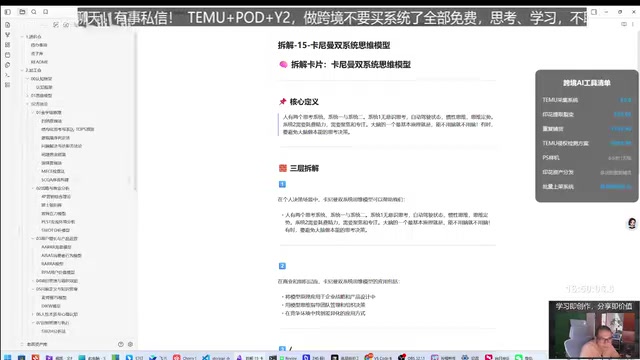640x360 pixels.
Task: Click the blue numbered '1' heading marker
Action: click(x=282, y=184)
